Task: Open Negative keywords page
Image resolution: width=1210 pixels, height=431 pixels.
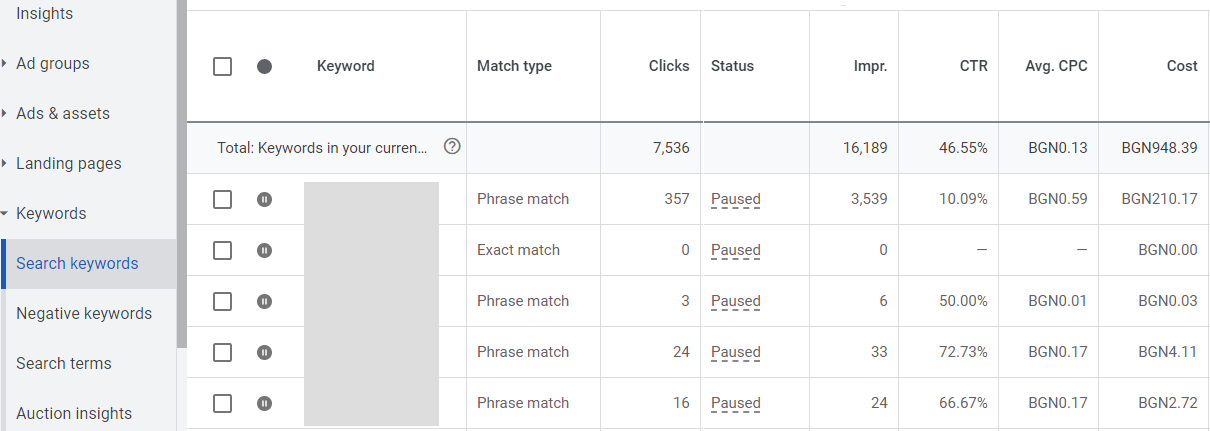Action: click(84, 314)
